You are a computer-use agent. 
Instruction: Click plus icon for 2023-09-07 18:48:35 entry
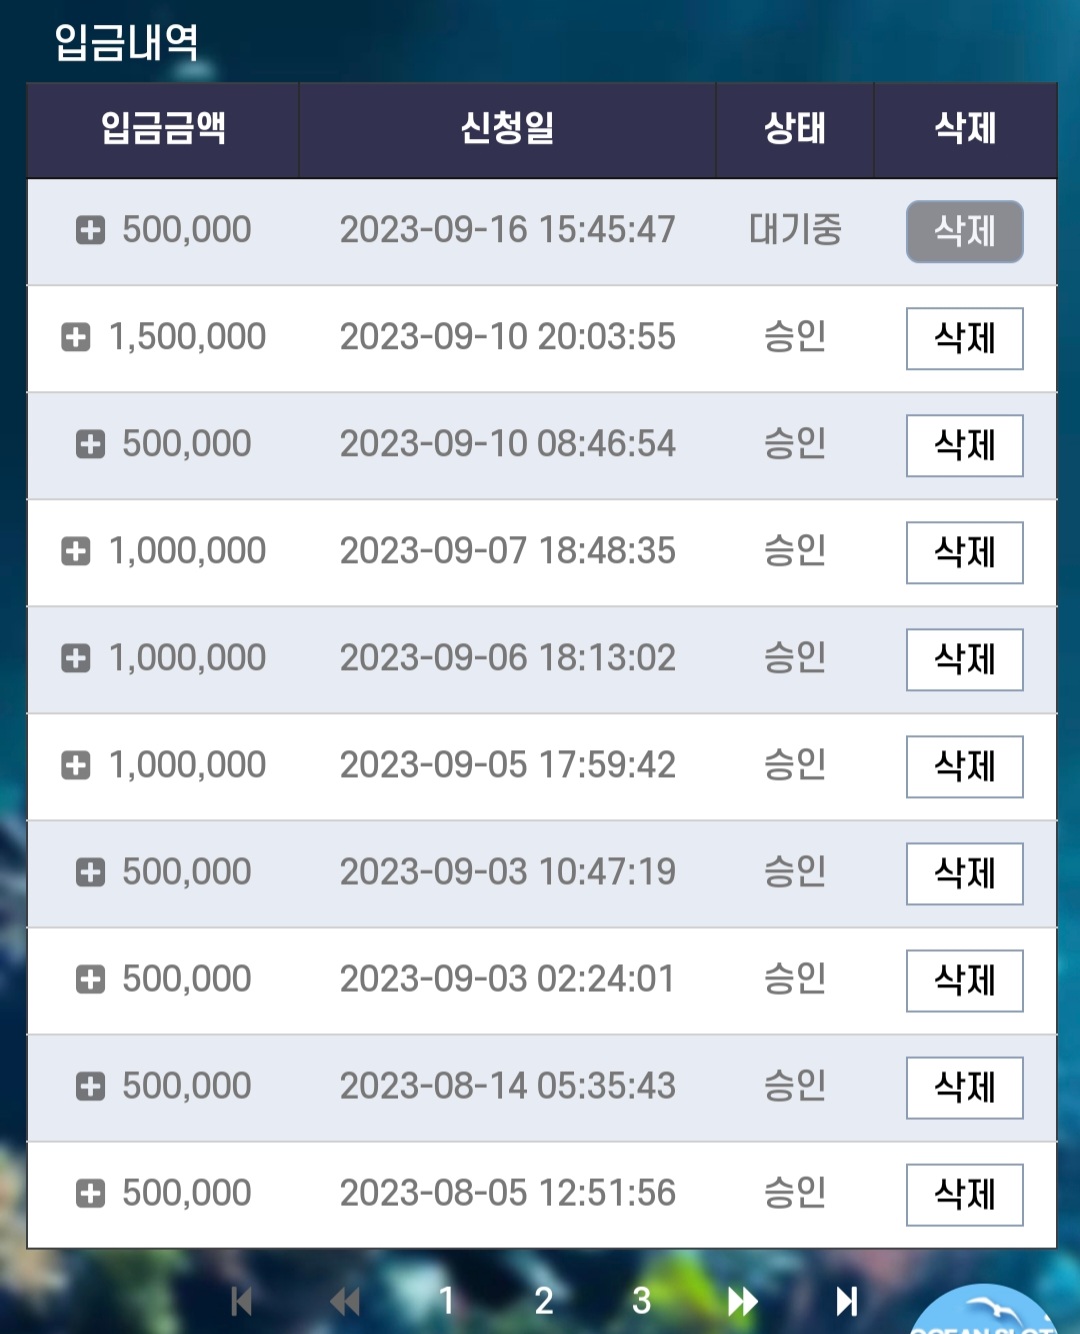pyautogui.click(x=76, y=551)
